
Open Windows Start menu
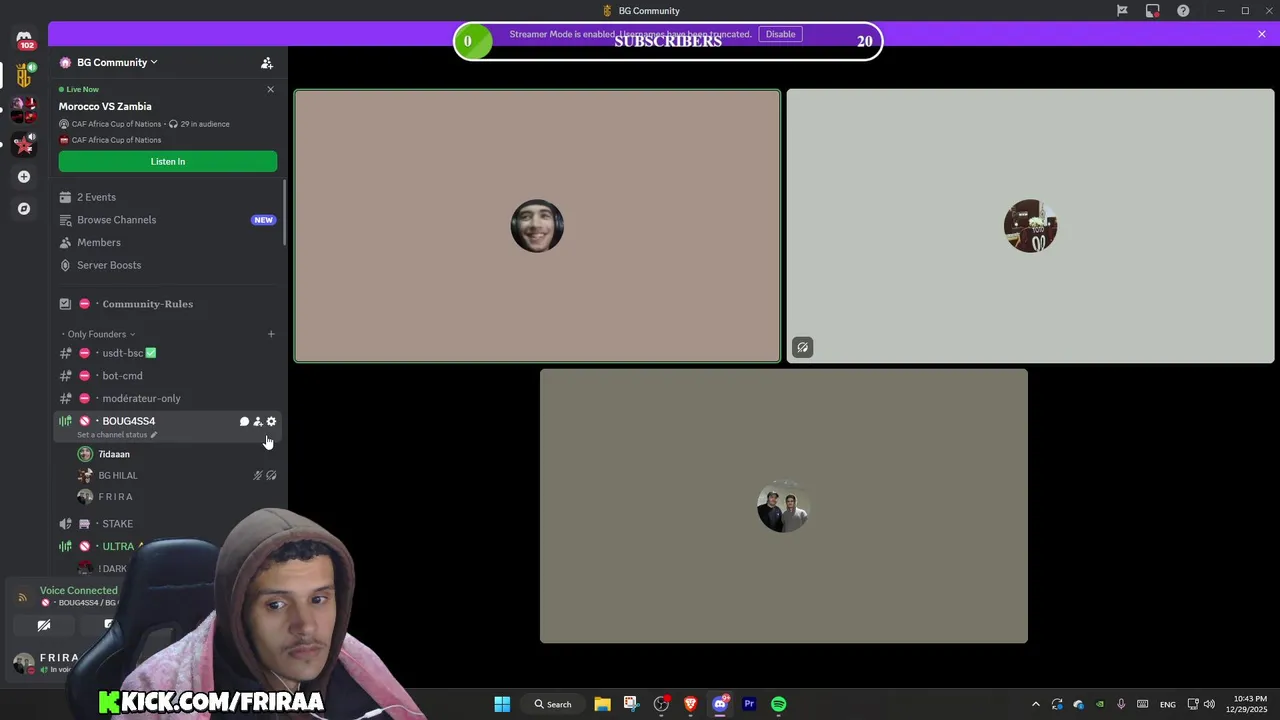[x=502, y=704]
